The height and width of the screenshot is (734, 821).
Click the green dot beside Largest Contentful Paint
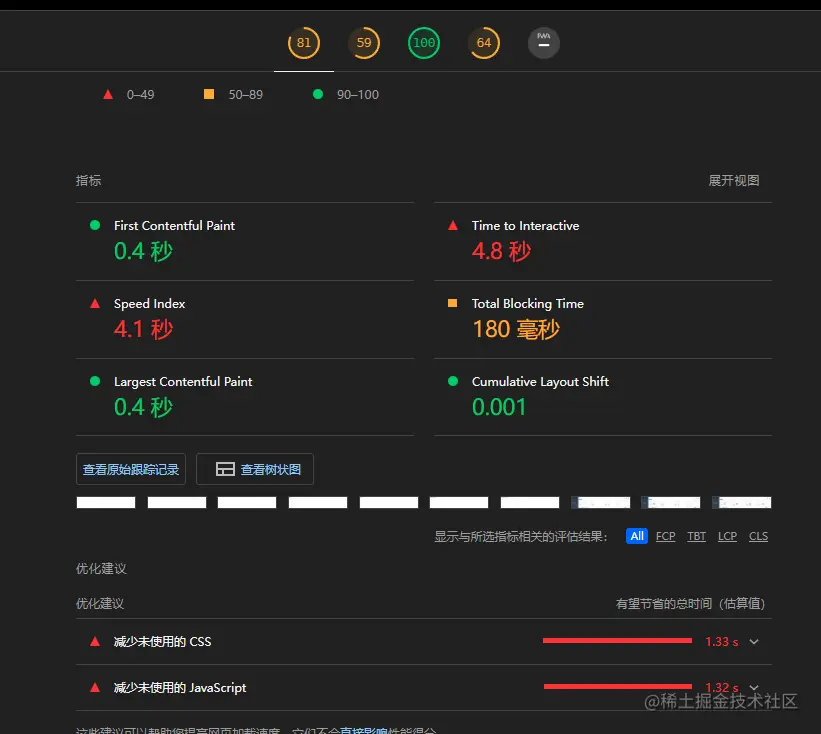click(95, 381)
